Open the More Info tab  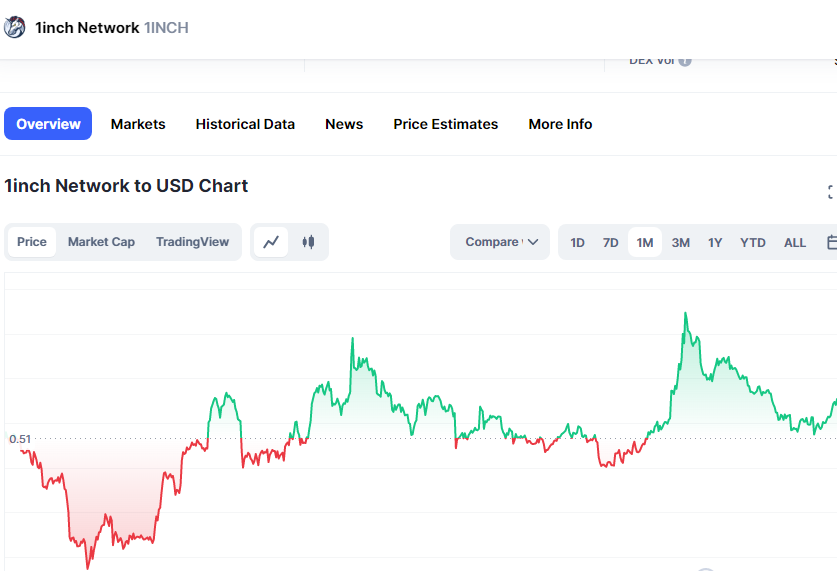560,124
